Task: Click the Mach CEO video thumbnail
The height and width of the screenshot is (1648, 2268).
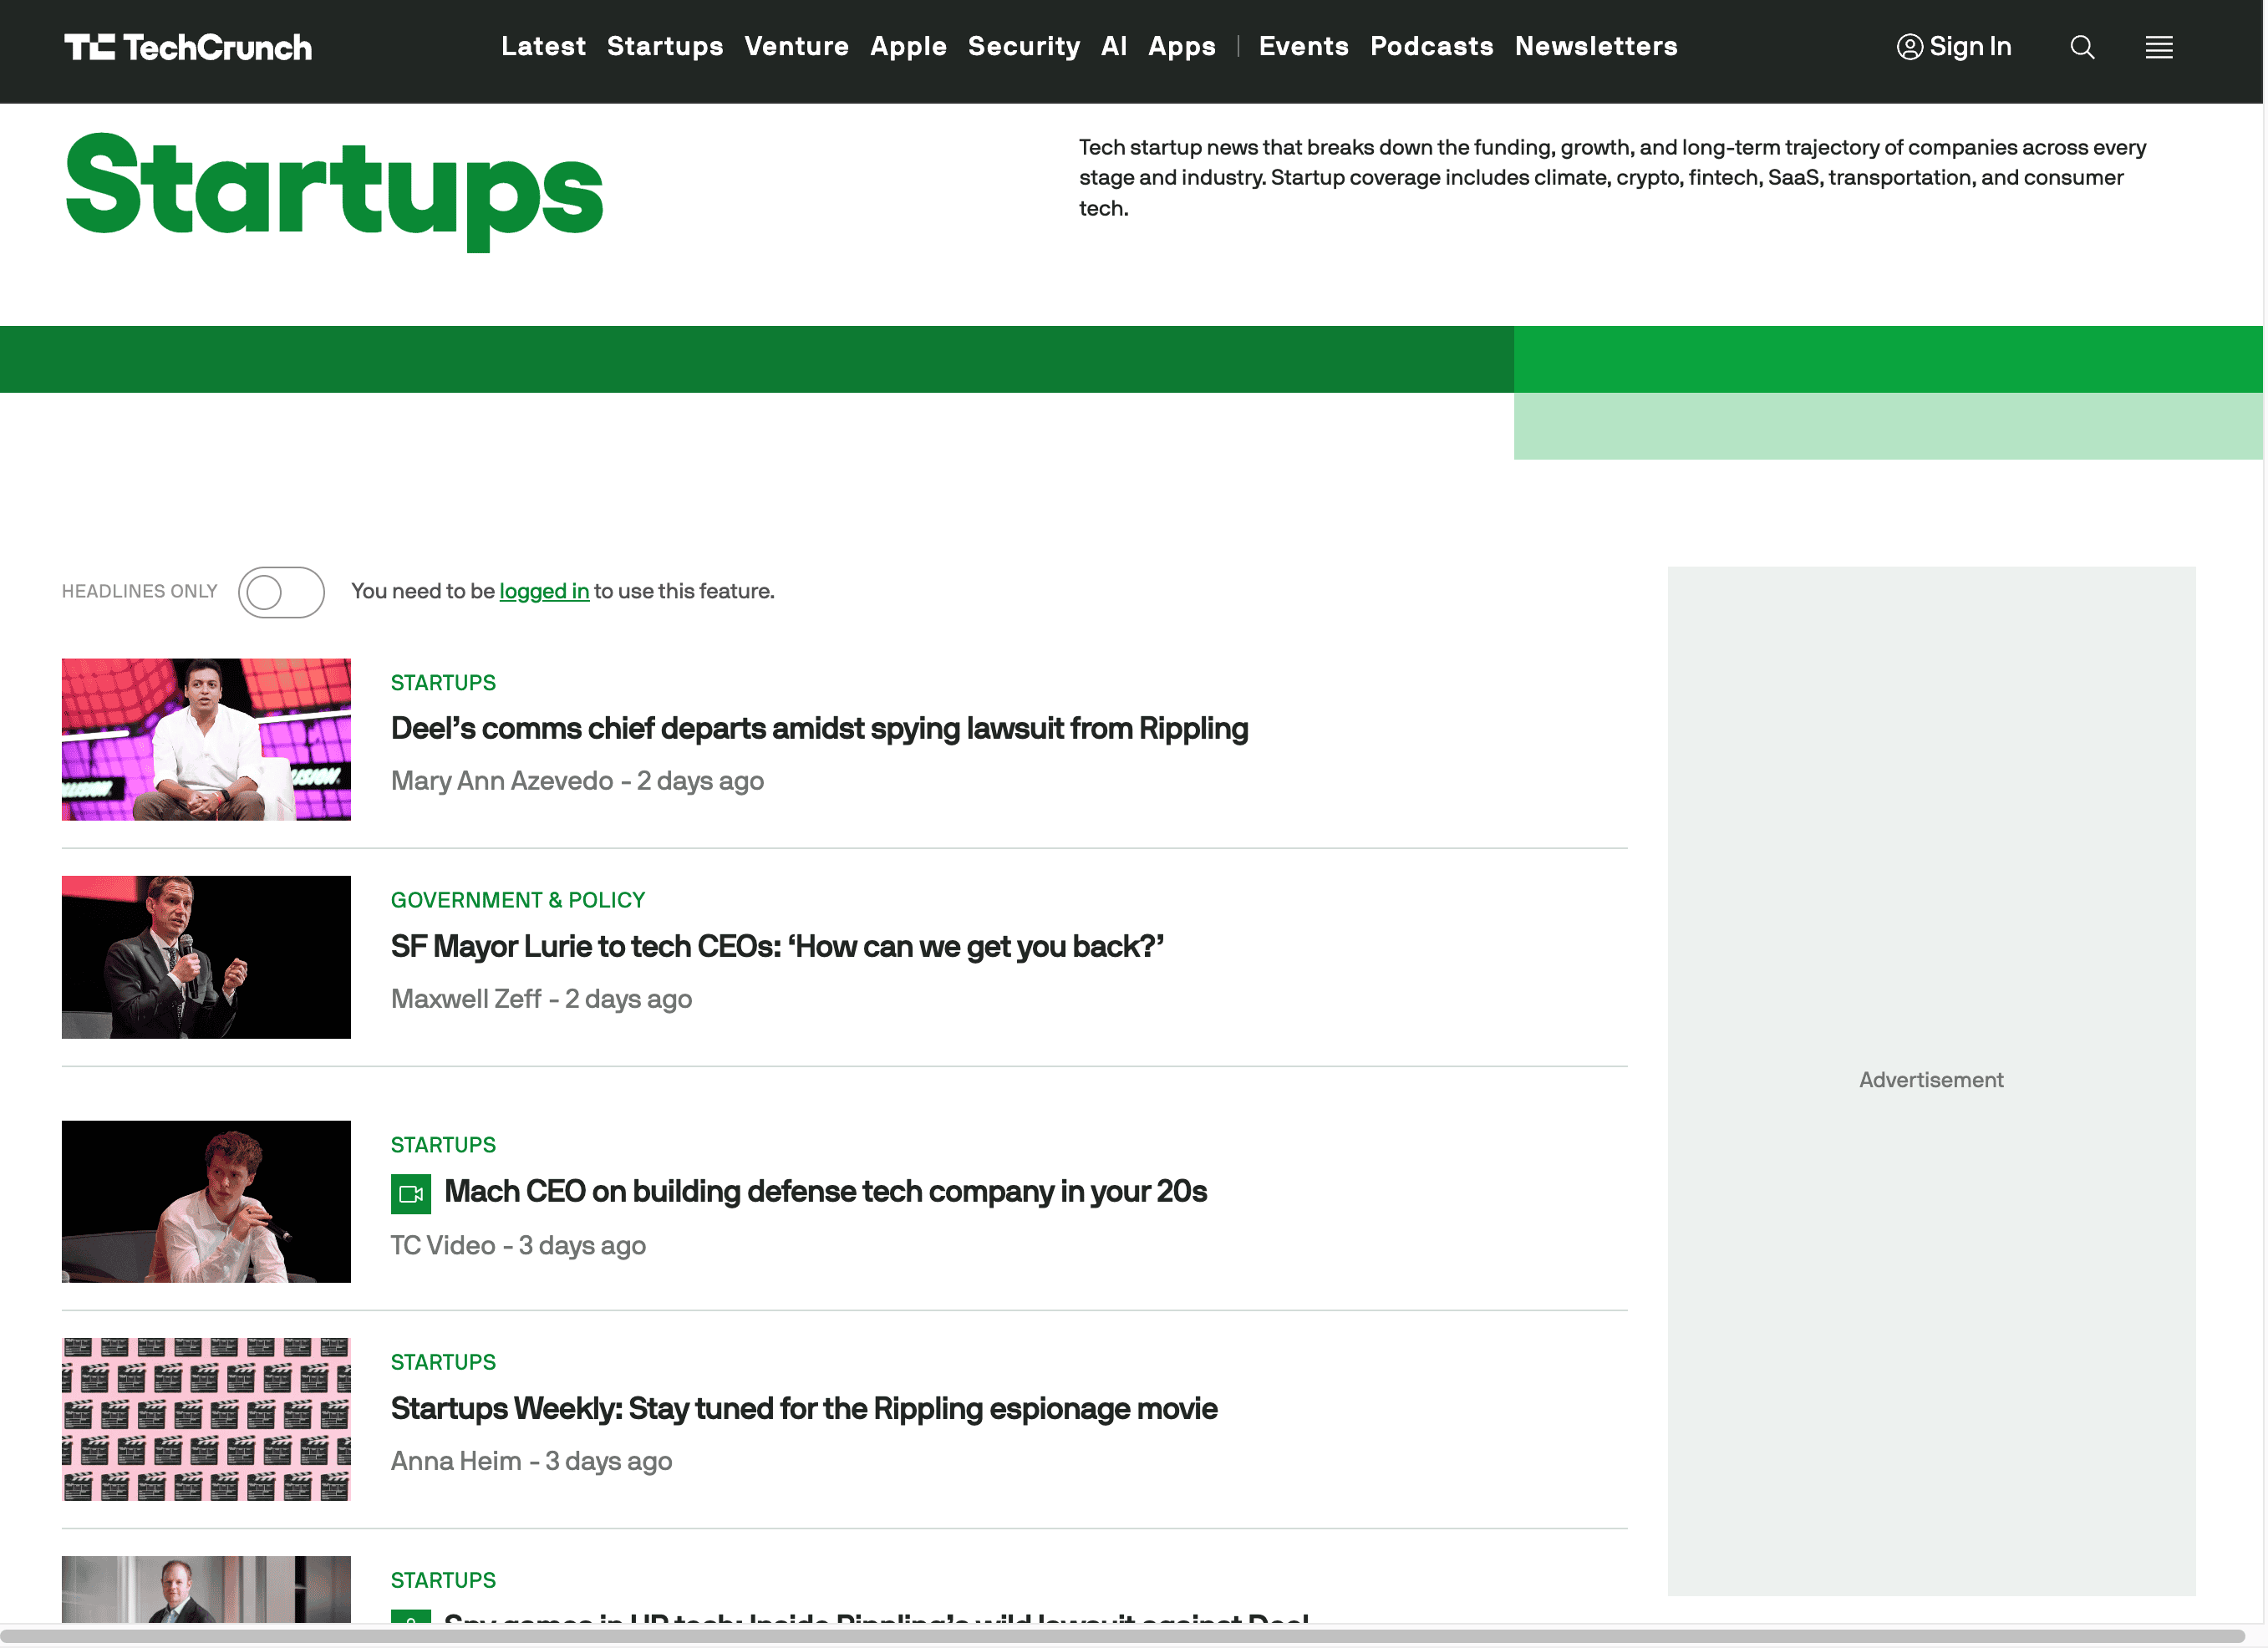Action: pos(206,1201)
